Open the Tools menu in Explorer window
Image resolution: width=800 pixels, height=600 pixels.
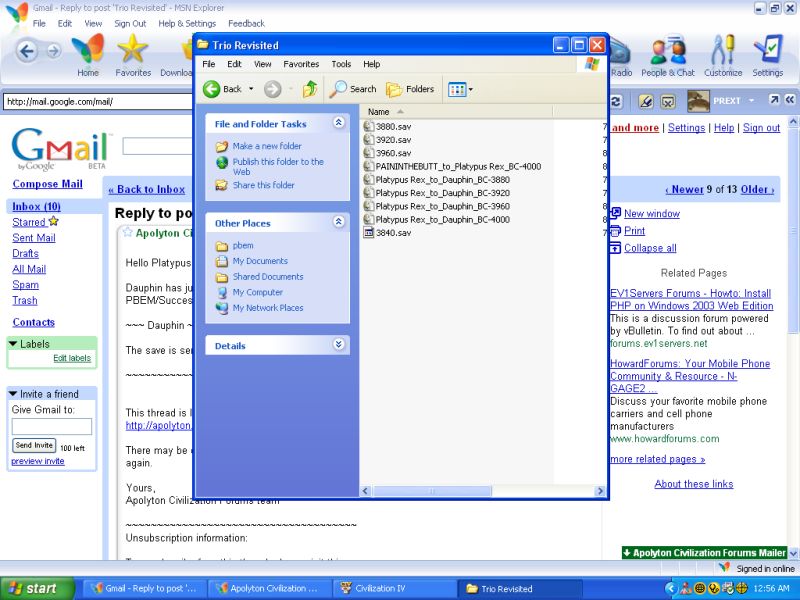click(x=341, y=64)
